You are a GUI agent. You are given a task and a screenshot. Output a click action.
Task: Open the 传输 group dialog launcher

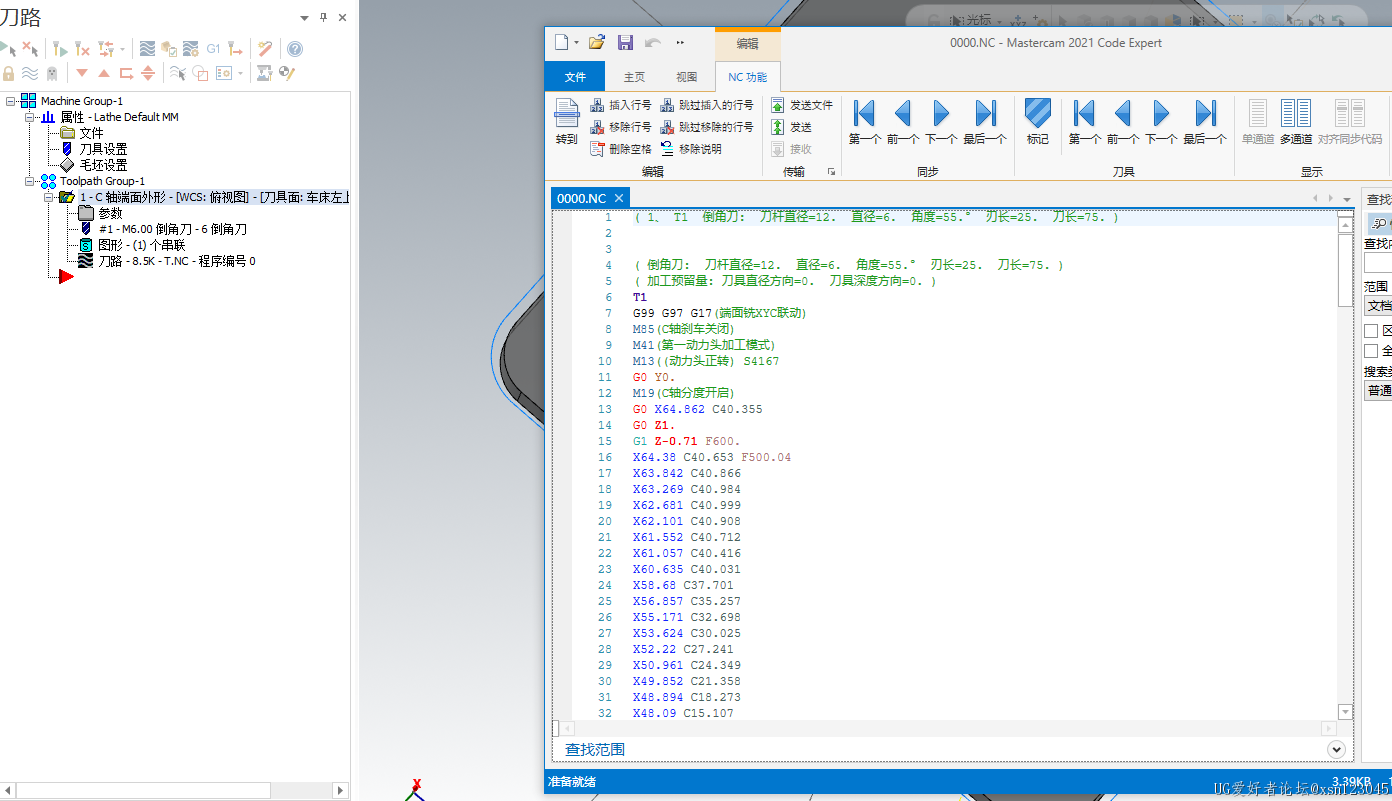[x=831, y=172]
